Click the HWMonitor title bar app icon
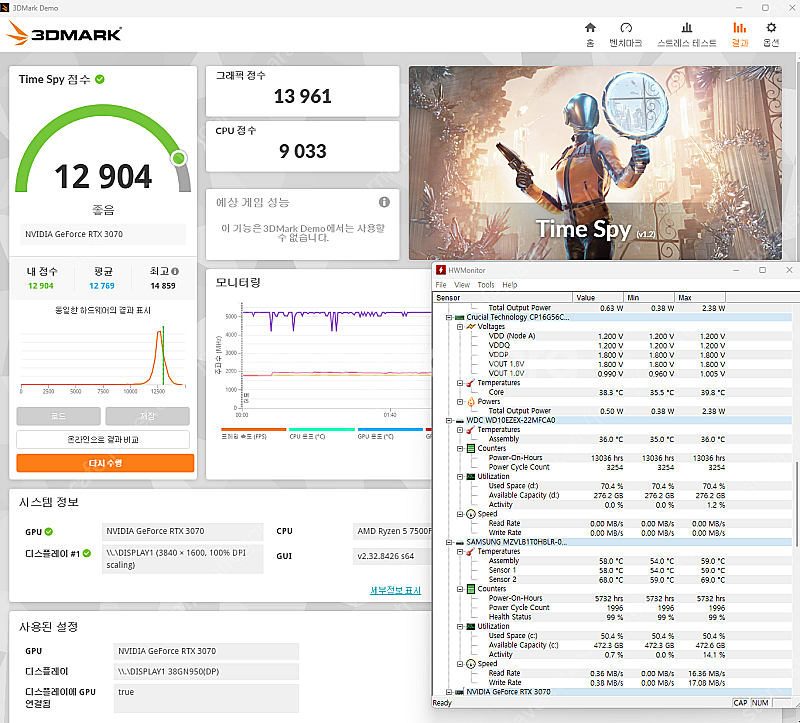Image resolution: width=800 pixels, height=723 pixels. (441, 270)
